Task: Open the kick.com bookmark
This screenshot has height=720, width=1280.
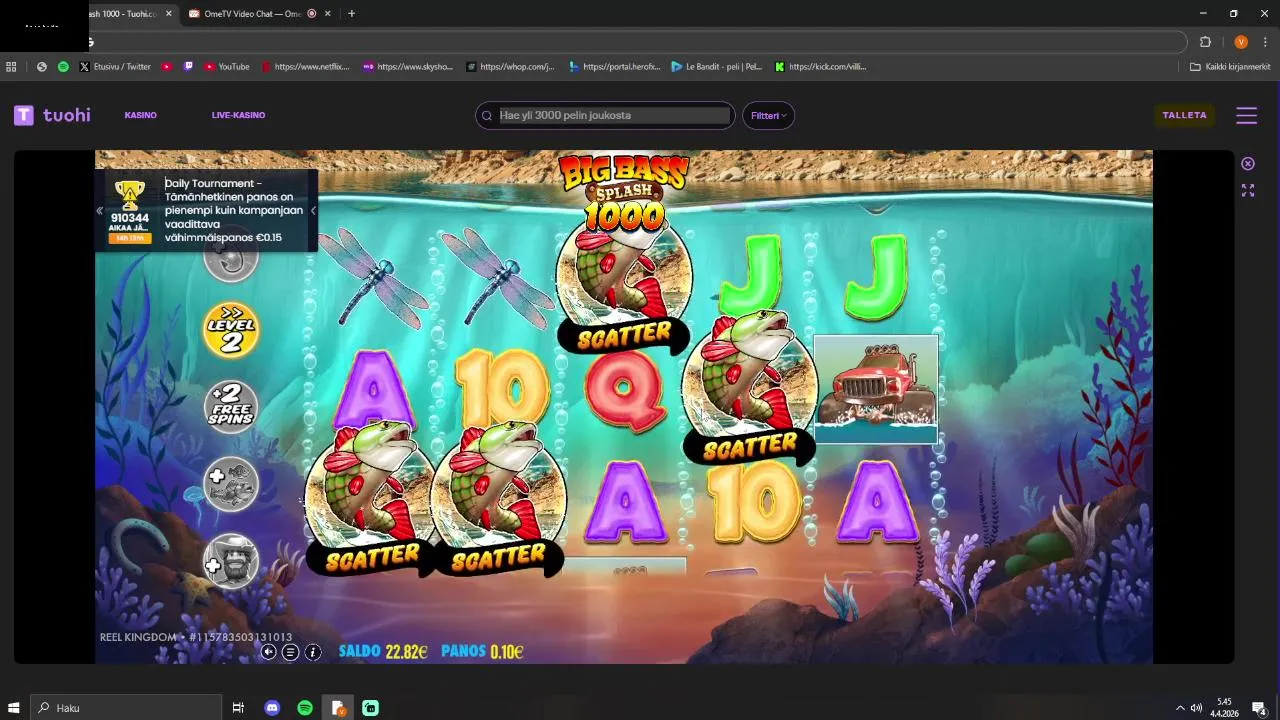Action: (821, 67)
